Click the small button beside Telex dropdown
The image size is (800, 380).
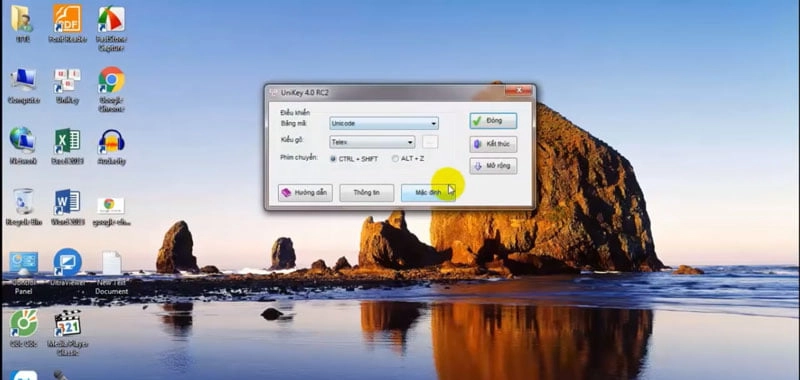tap(430, 142)
